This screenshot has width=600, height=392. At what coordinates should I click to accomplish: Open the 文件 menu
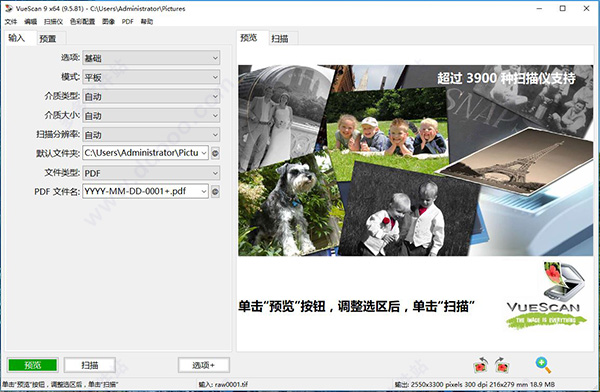11,21
